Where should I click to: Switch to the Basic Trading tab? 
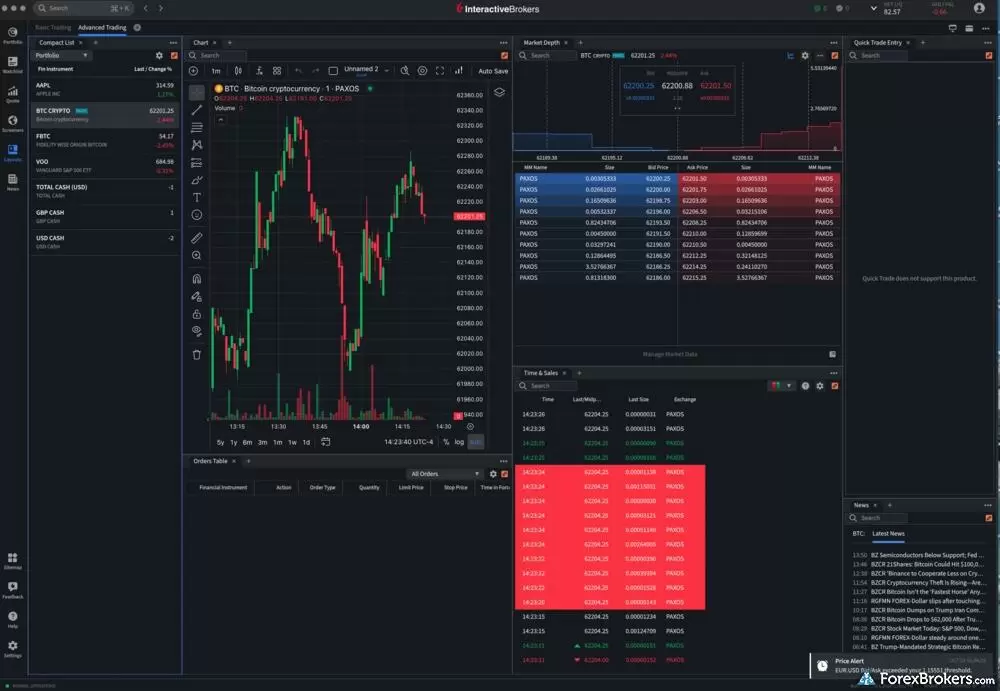53,27
